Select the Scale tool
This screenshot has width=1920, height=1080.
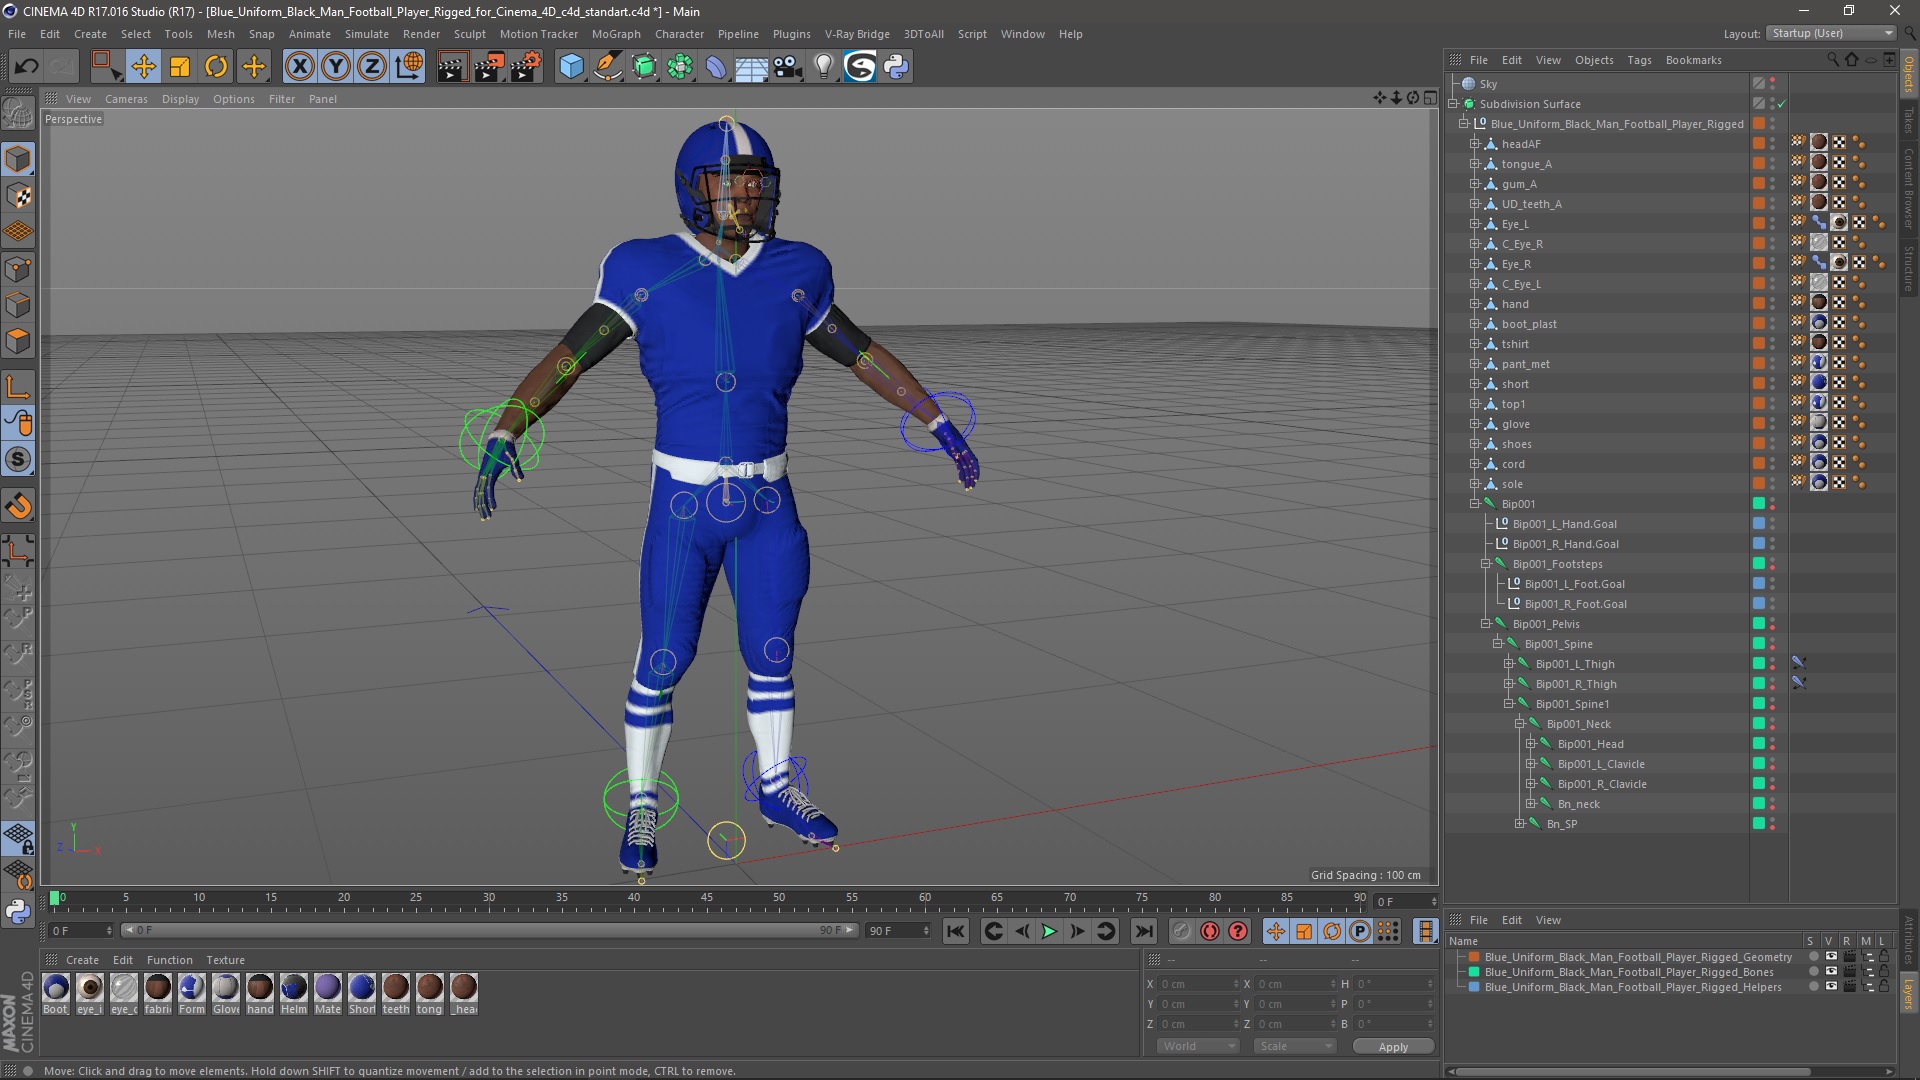(x=180, y=67)
